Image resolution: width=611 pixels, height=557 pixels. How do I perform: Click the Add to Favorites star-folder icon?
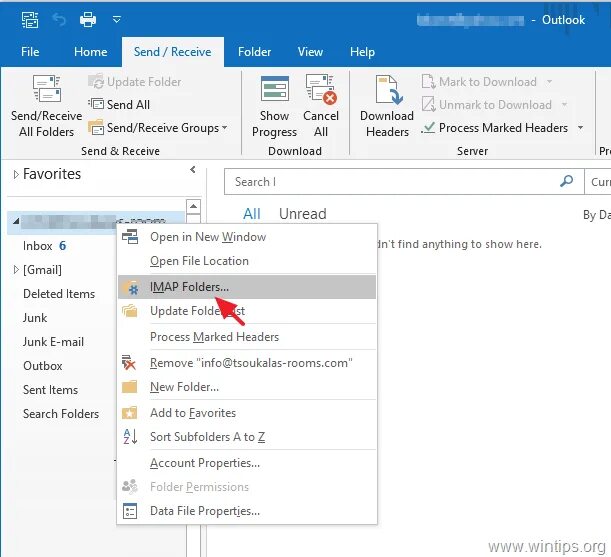pyautogui.click(x=129, y=412)
